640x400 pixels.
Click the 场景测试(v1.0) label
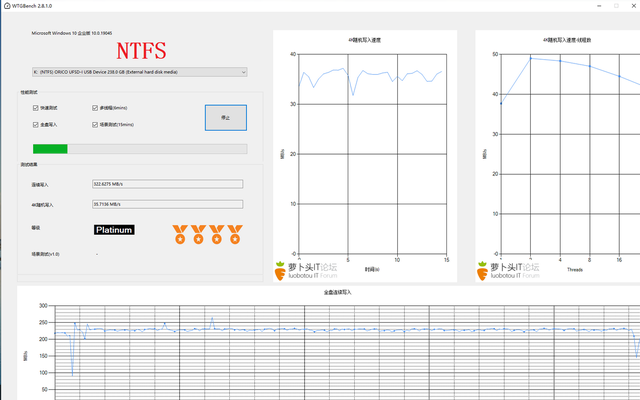click(x=45, y=254)
